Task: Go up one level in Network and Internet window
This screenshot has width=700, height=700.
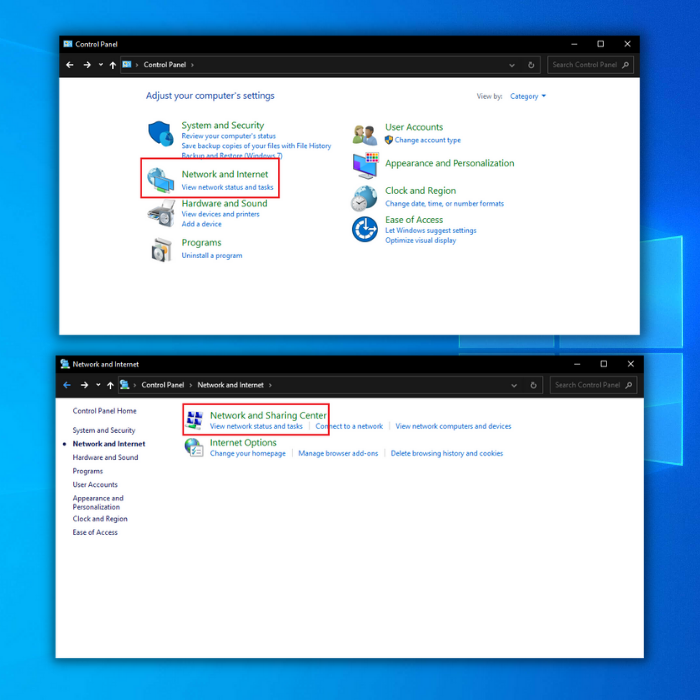Action: coord(110,385)
